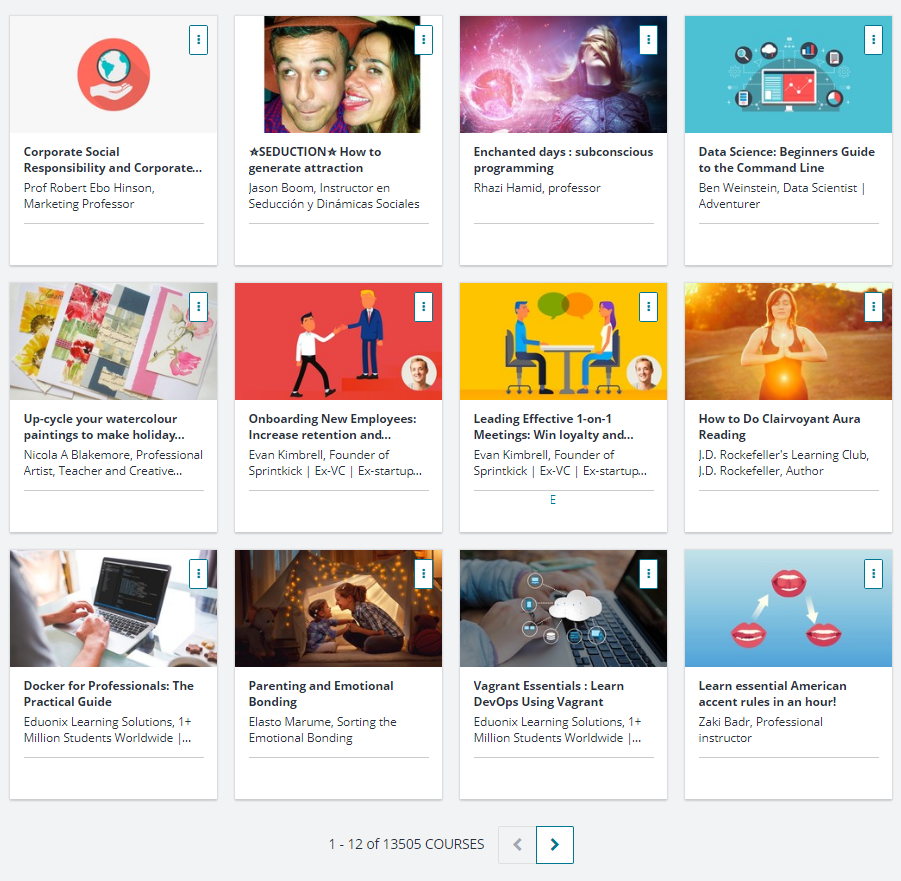901x881 pixels.
Task: Expand options on Parenting and Emotional Bonding card
Action: pos(423,574)
